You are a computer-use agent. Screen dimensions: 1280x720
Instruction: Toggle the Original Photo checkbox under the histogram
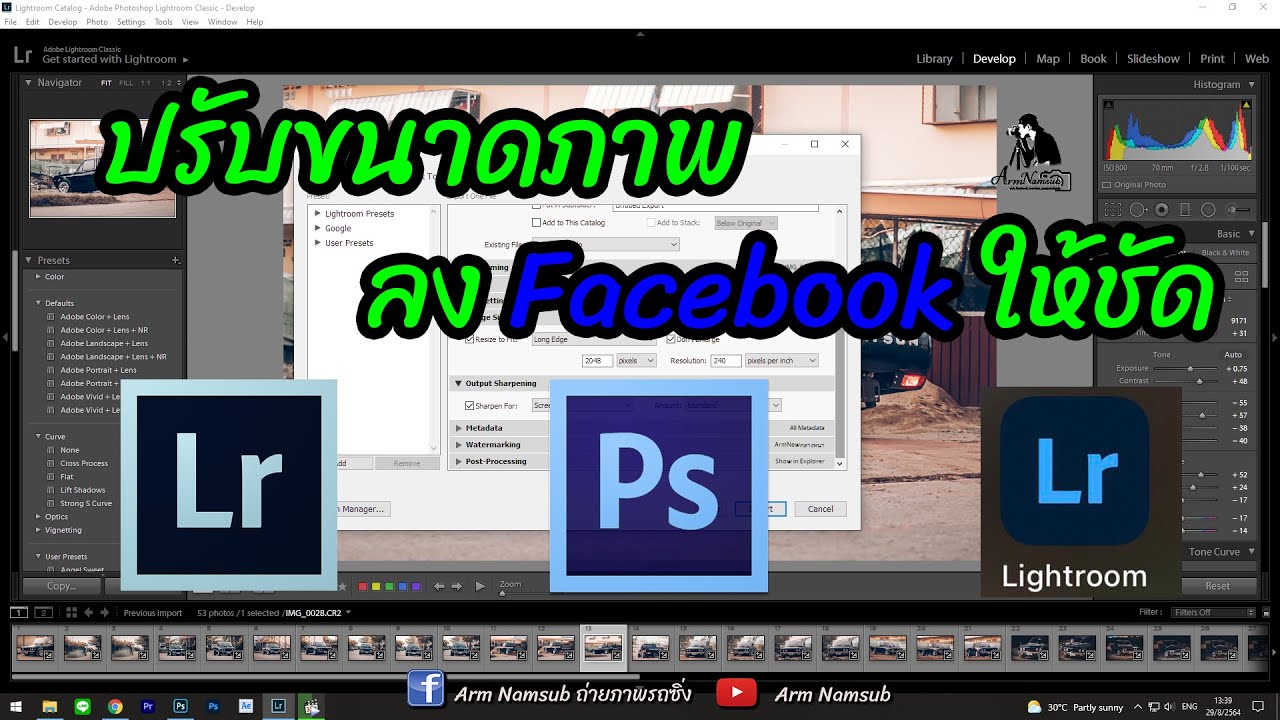pyautogui.click(x=1106, y=185)
